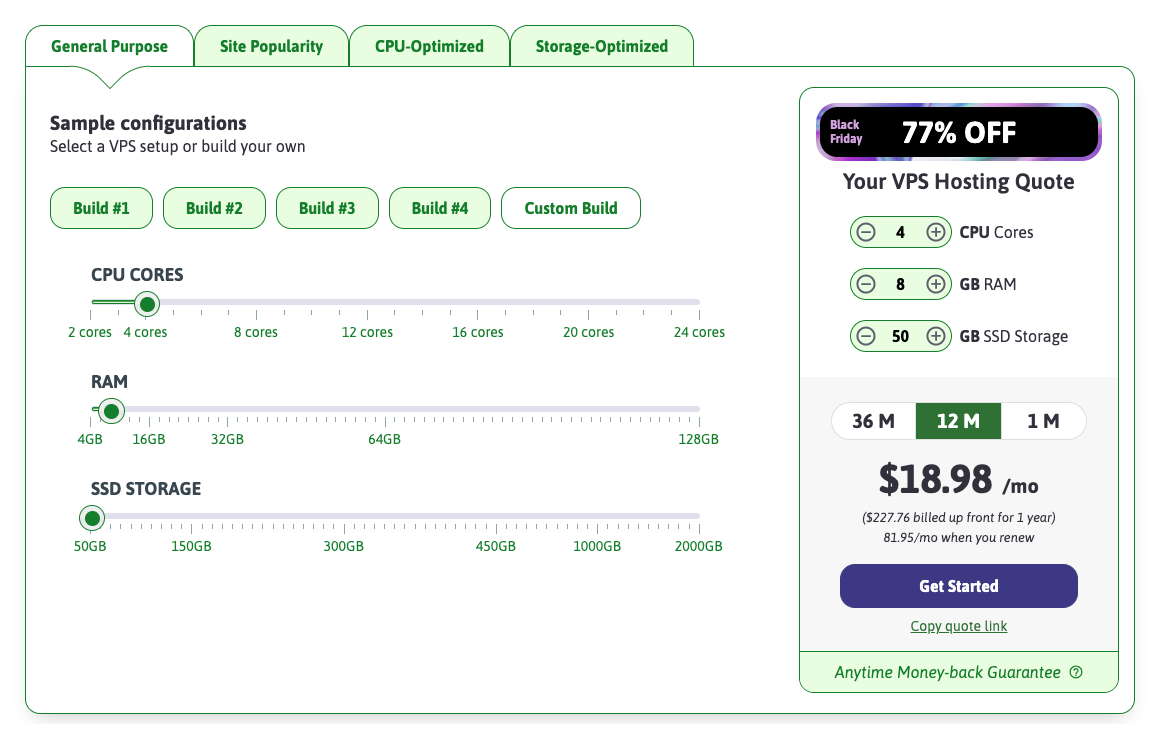
Task: Choose the Custom Build option
Action: [570, 207]
